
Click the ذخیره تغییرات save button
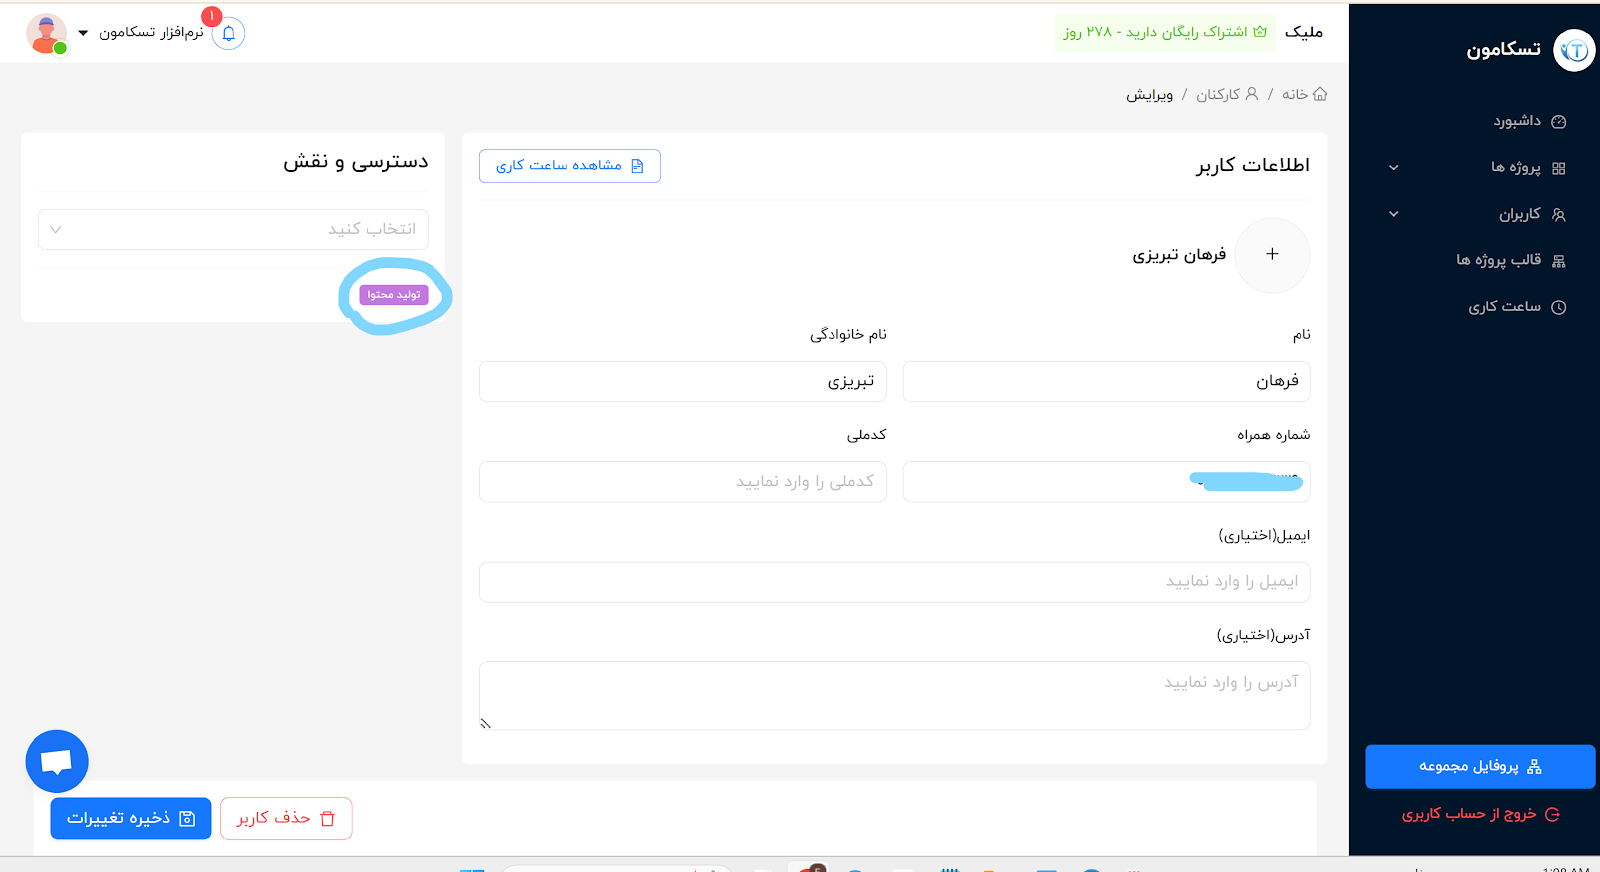[x=131, y=818]
